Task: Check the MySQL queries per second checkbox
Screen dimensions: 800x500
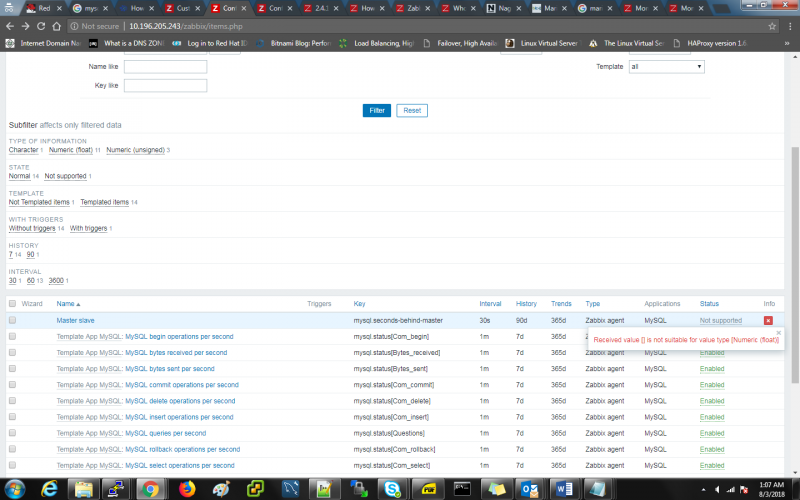Action: pyautogui.click(x=12, y=433)
